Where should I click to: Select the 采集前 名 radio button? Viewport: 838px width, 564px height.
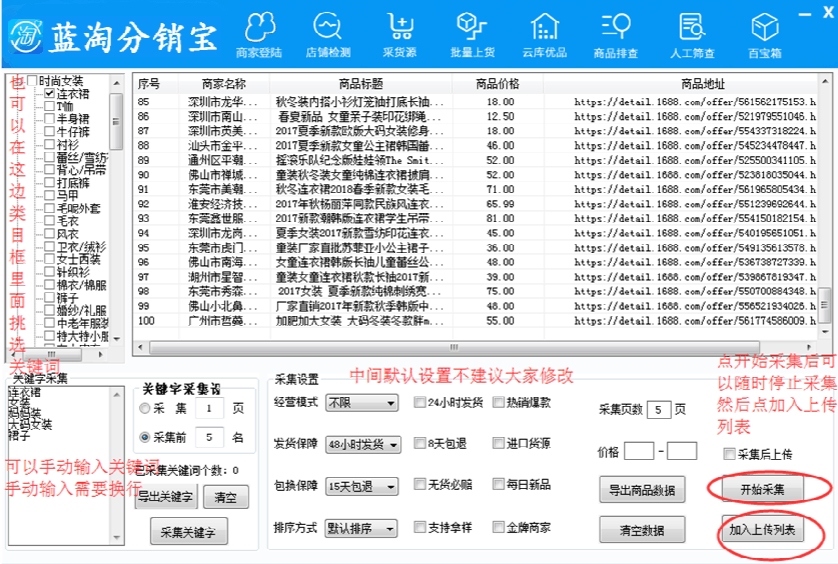click(144, 437)
